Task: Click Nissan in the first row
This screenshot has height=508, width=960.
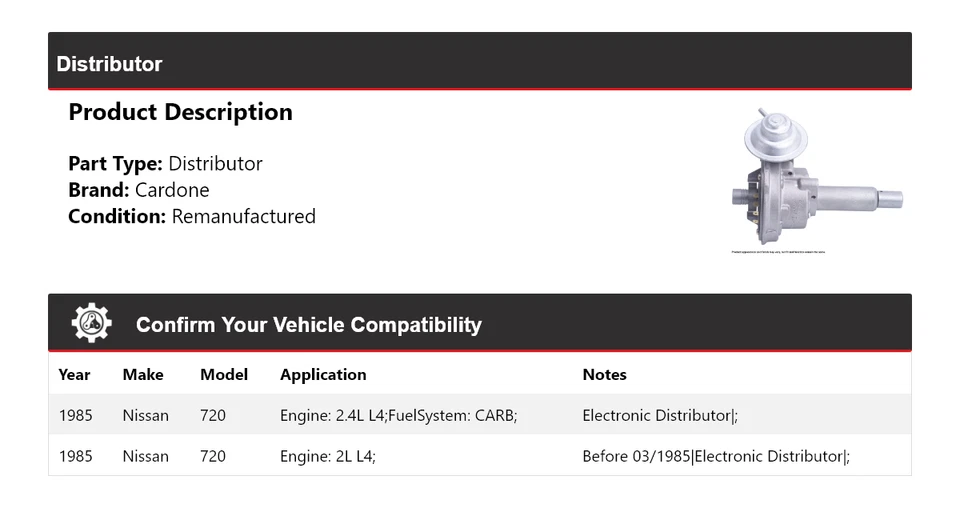Action: 145,415
